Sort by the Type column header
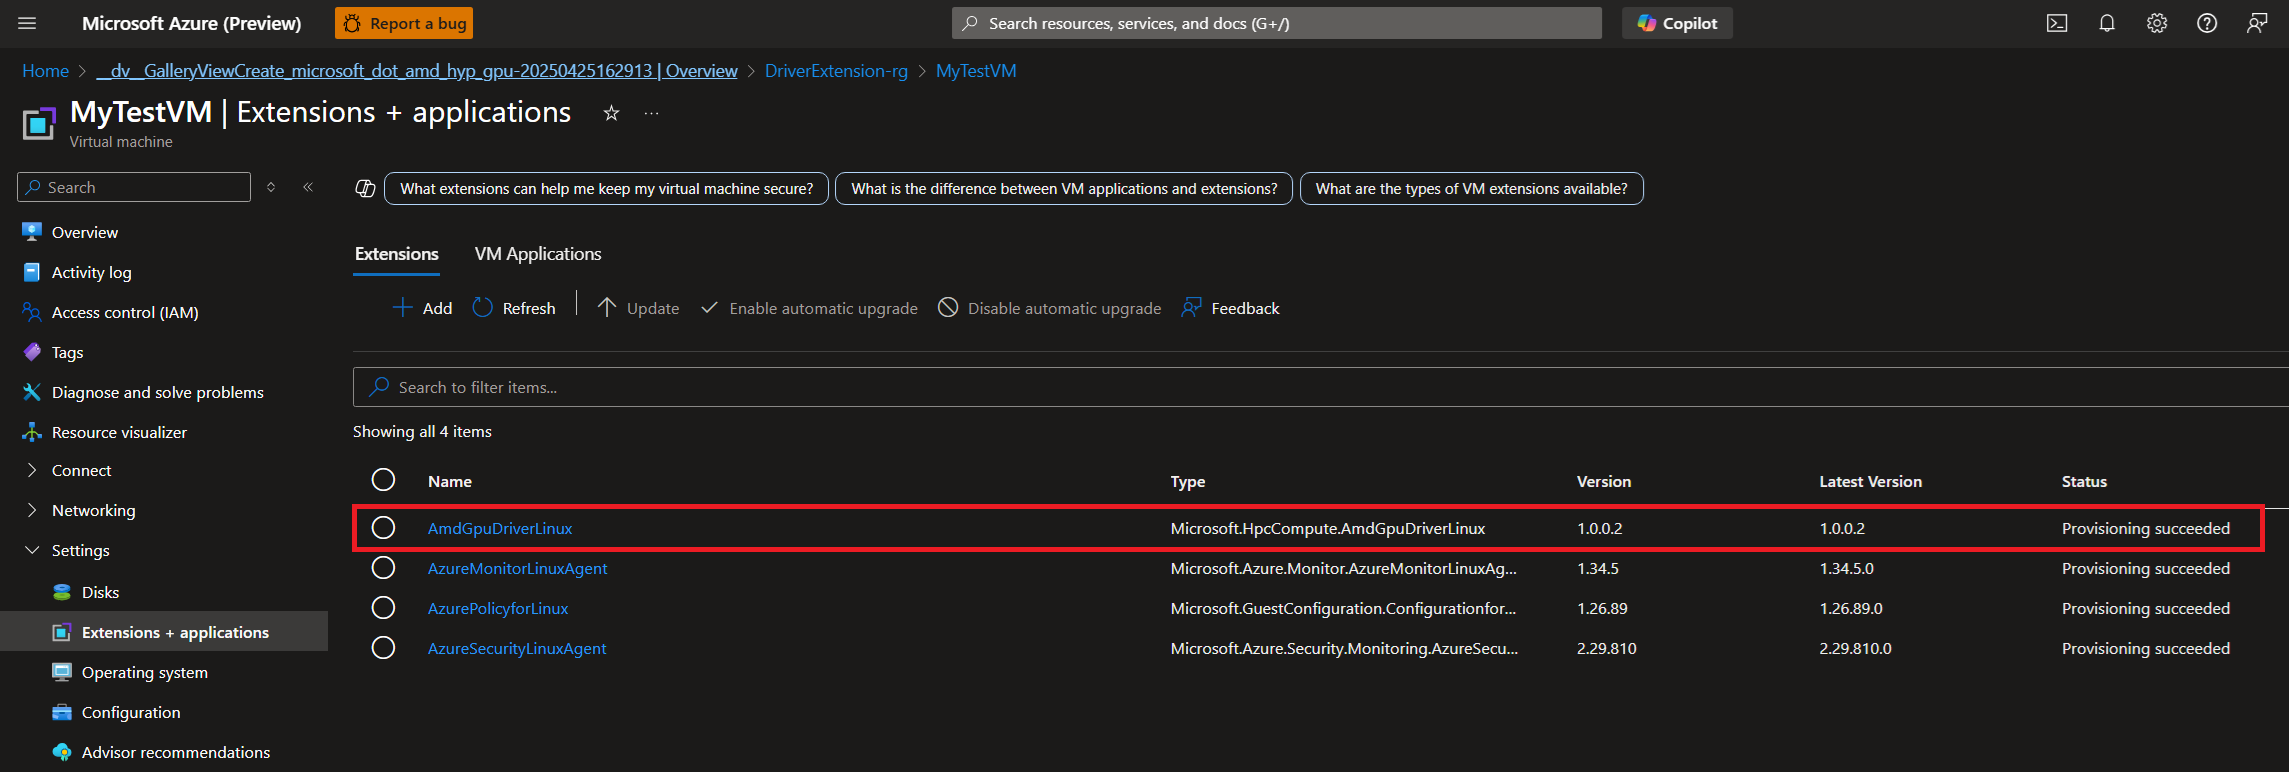 [x=1188, y=481]
